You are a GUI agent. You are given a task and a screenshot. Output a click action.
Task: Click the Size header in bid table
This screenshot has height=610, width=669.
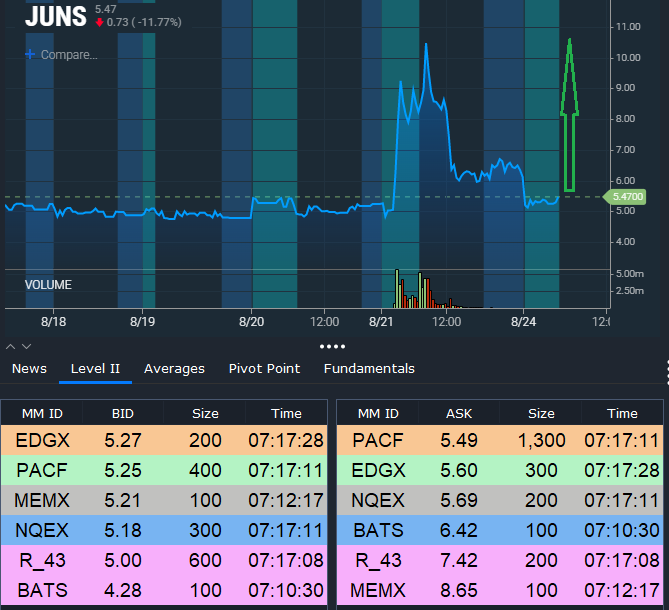pyautogui.click(x=205, y=413)
